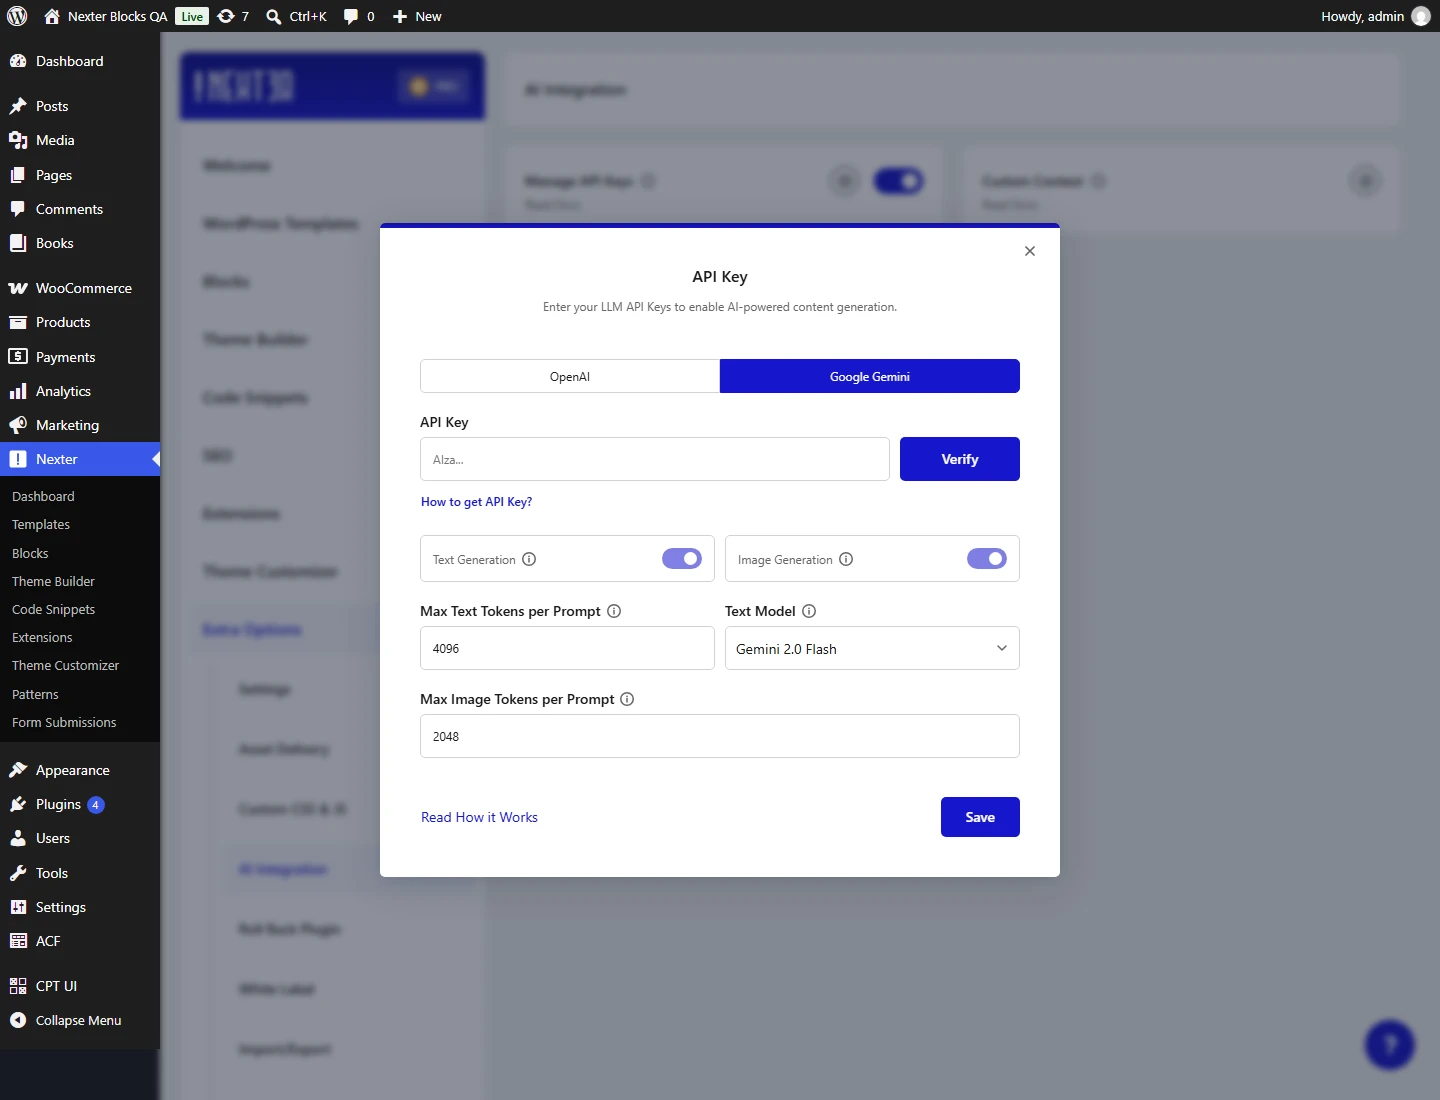Show info tooltip for Image Generation
The image size is (1440, 1100).
pos(846,559)
